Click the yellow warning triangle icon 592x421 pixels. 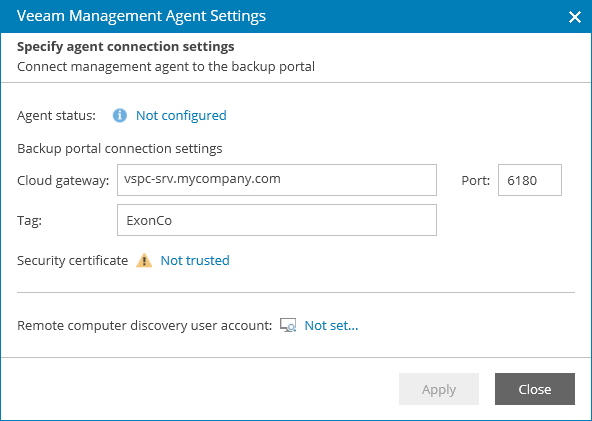[x=144, y=261]
